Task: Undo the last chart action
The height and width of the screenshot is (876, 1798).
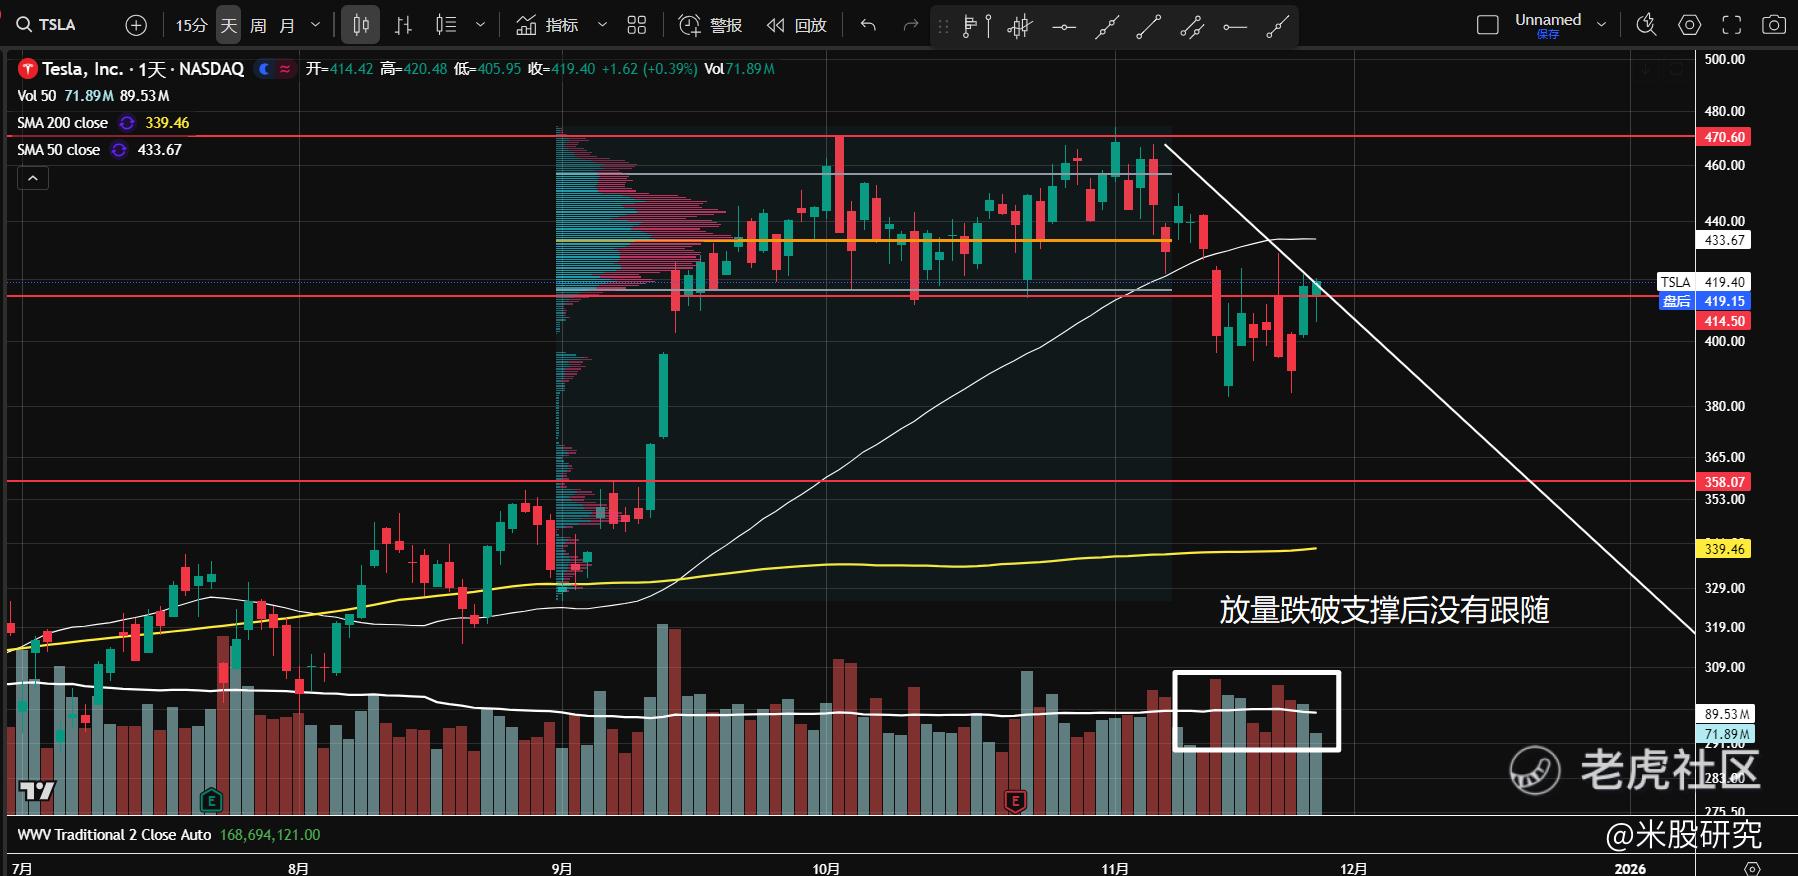Action: pos(868,25)
